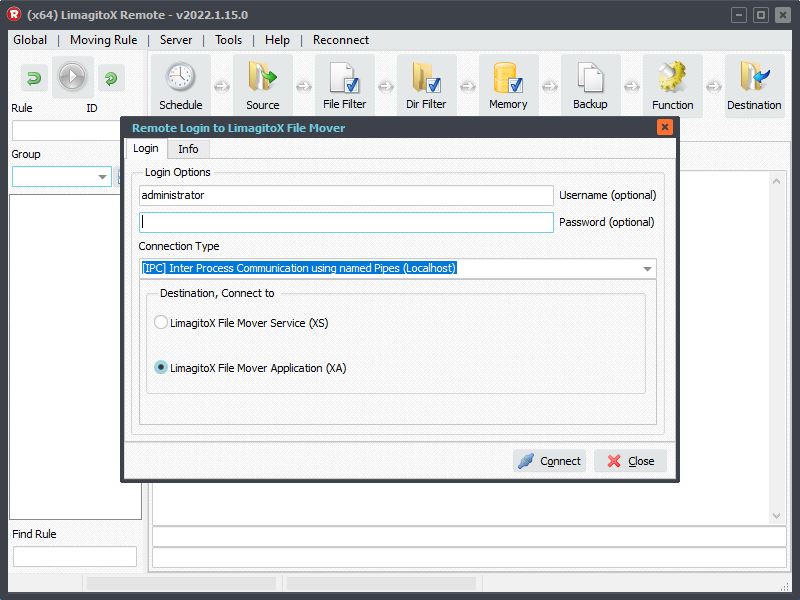Click the arrow between Memory and Backup
The height and width of the screenshot is (600, 800).
point(549,86)
